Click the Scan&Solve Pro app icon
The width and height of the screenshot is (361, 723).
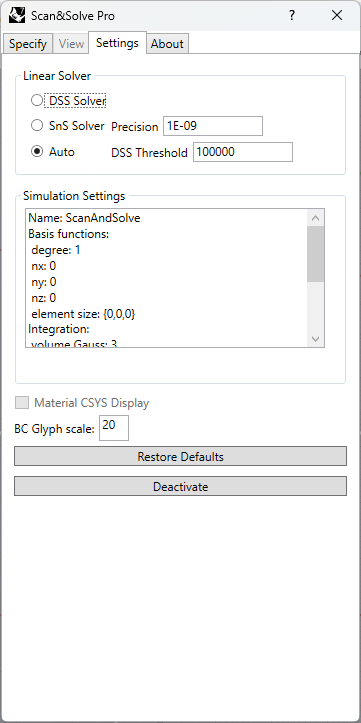[17, 16]
